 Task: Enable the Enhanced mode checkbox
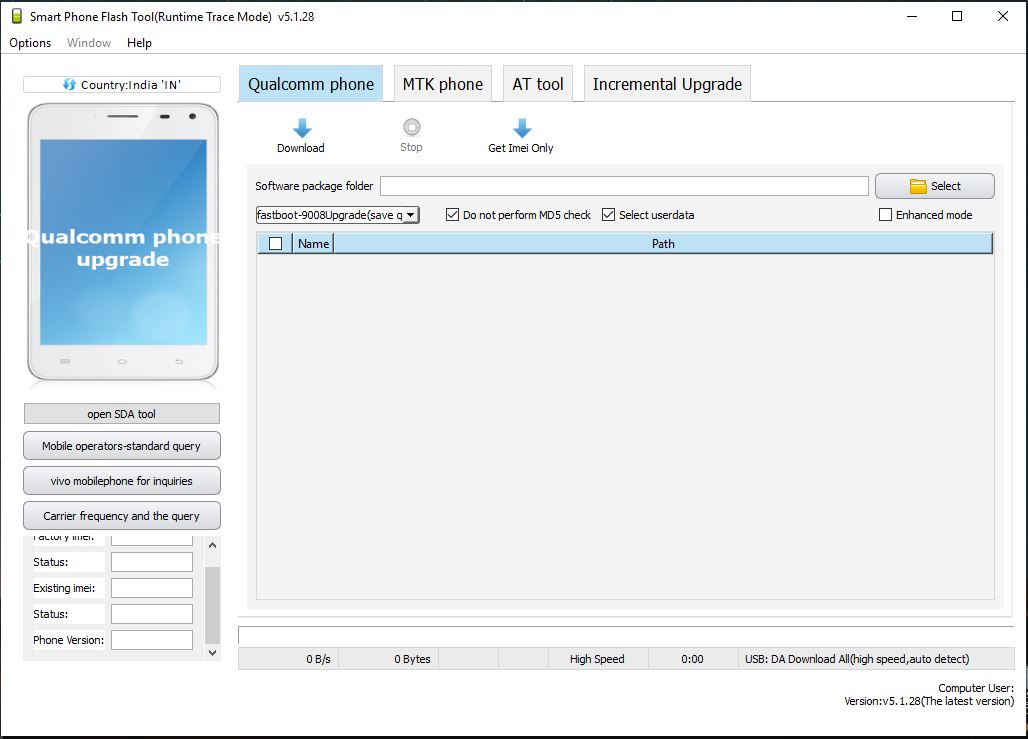(885, 215)
